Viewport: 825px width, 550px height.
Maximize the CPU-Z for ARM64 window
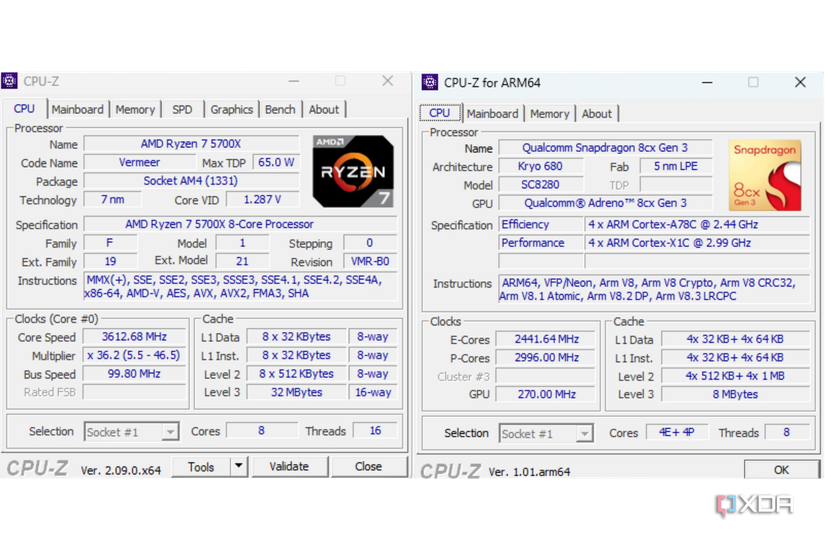tap(753, 83)
